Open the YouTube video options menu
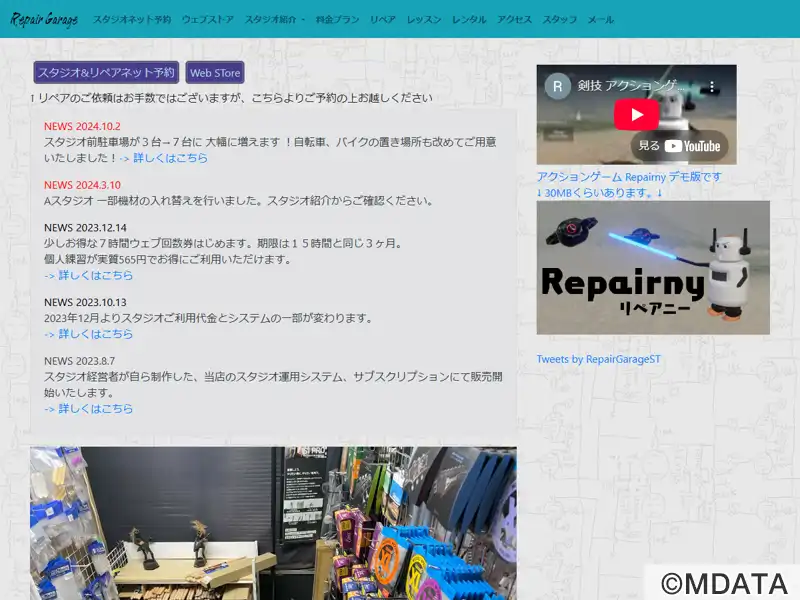Viewport: 800px width, 600px height. pos(712,86)
